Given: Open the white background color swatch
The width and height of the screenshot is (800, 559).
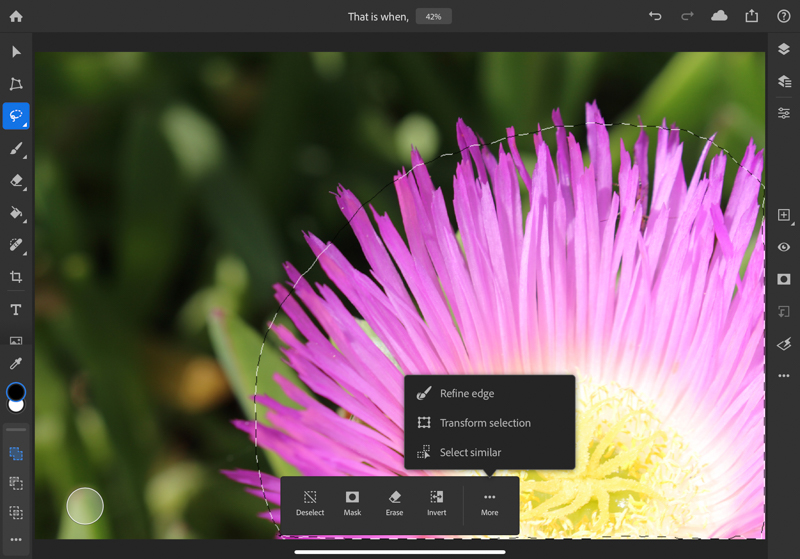Looking at the screenshot, I should 16,407.
